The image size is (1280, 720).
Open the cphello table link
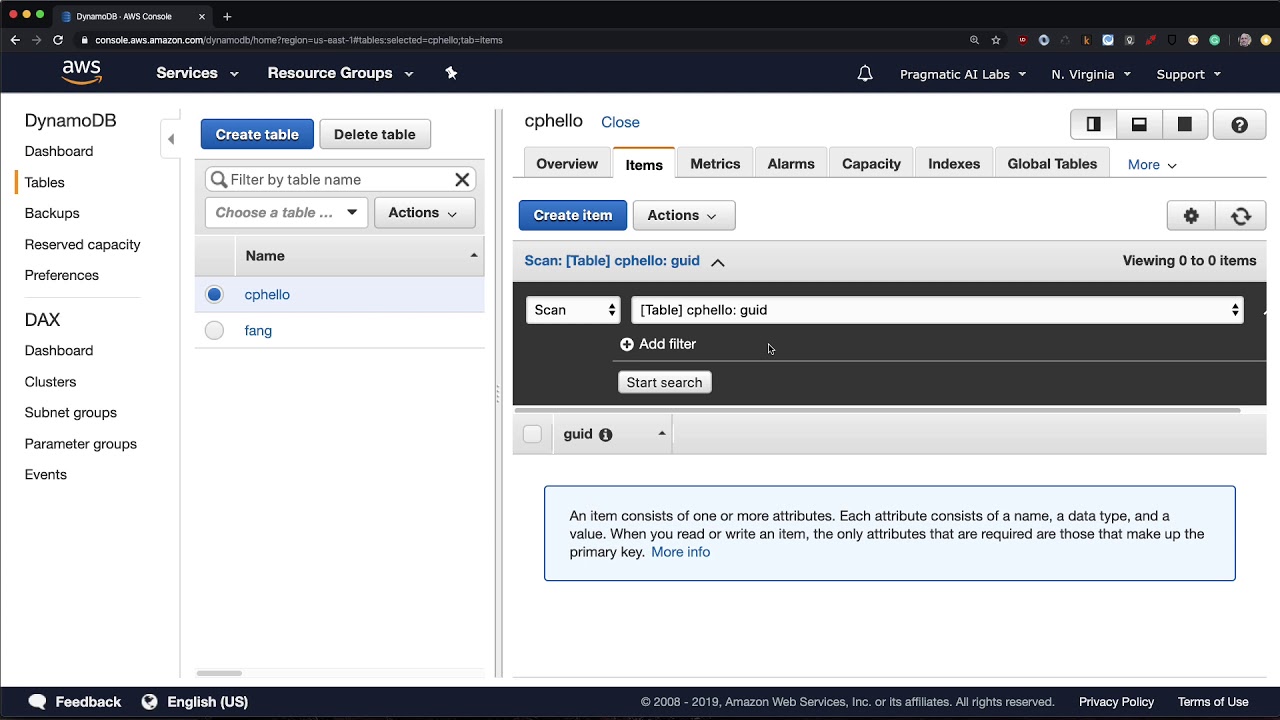[267, 295]
